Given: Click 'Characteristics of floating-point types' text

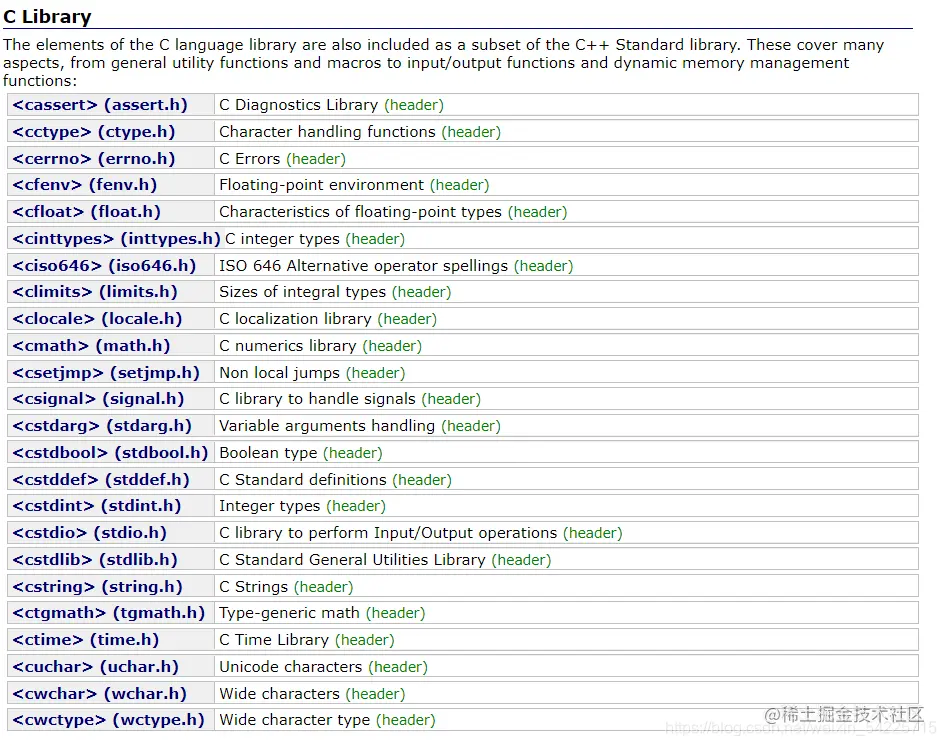Looking at the screenshot, I should [360, 212].
